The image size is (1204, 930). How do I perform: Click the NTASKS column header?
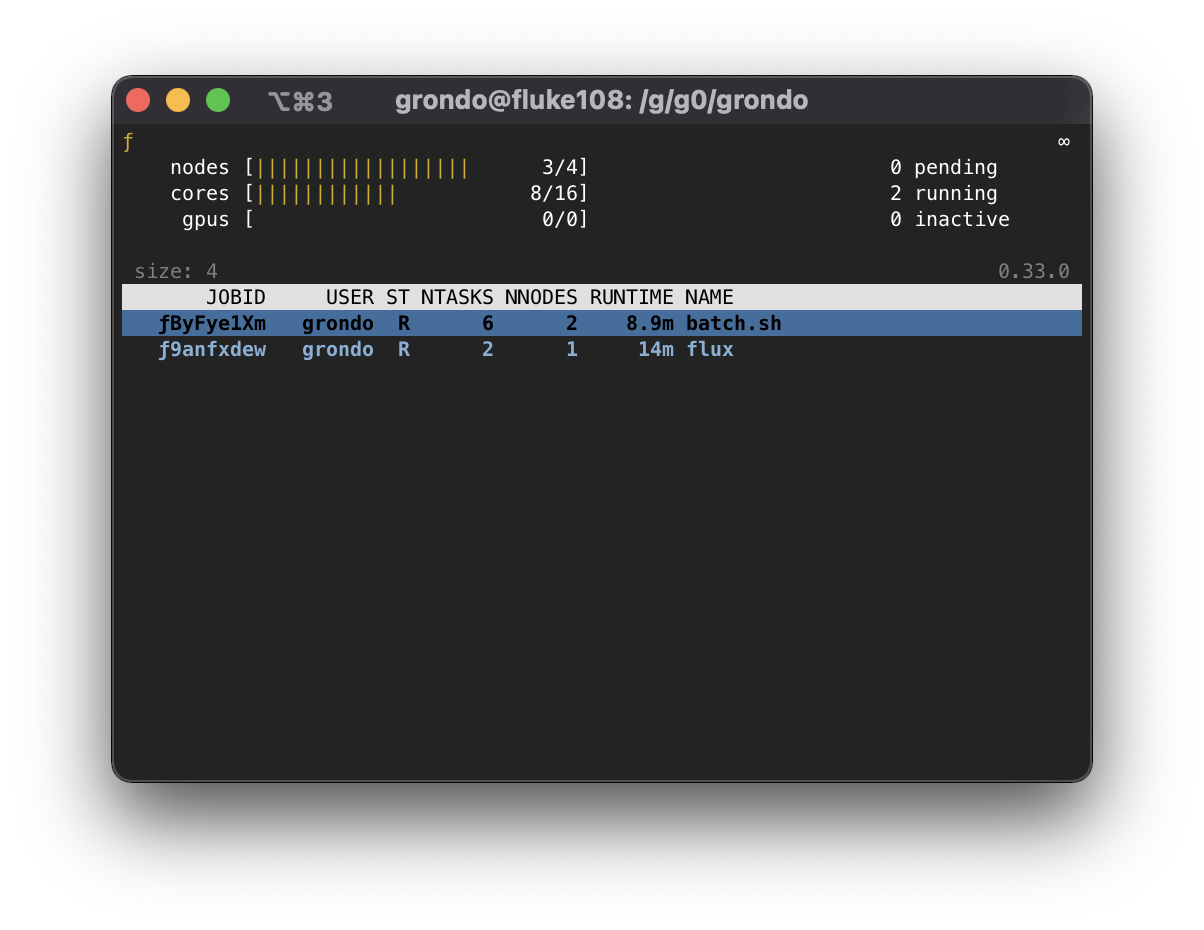(457, 297)
